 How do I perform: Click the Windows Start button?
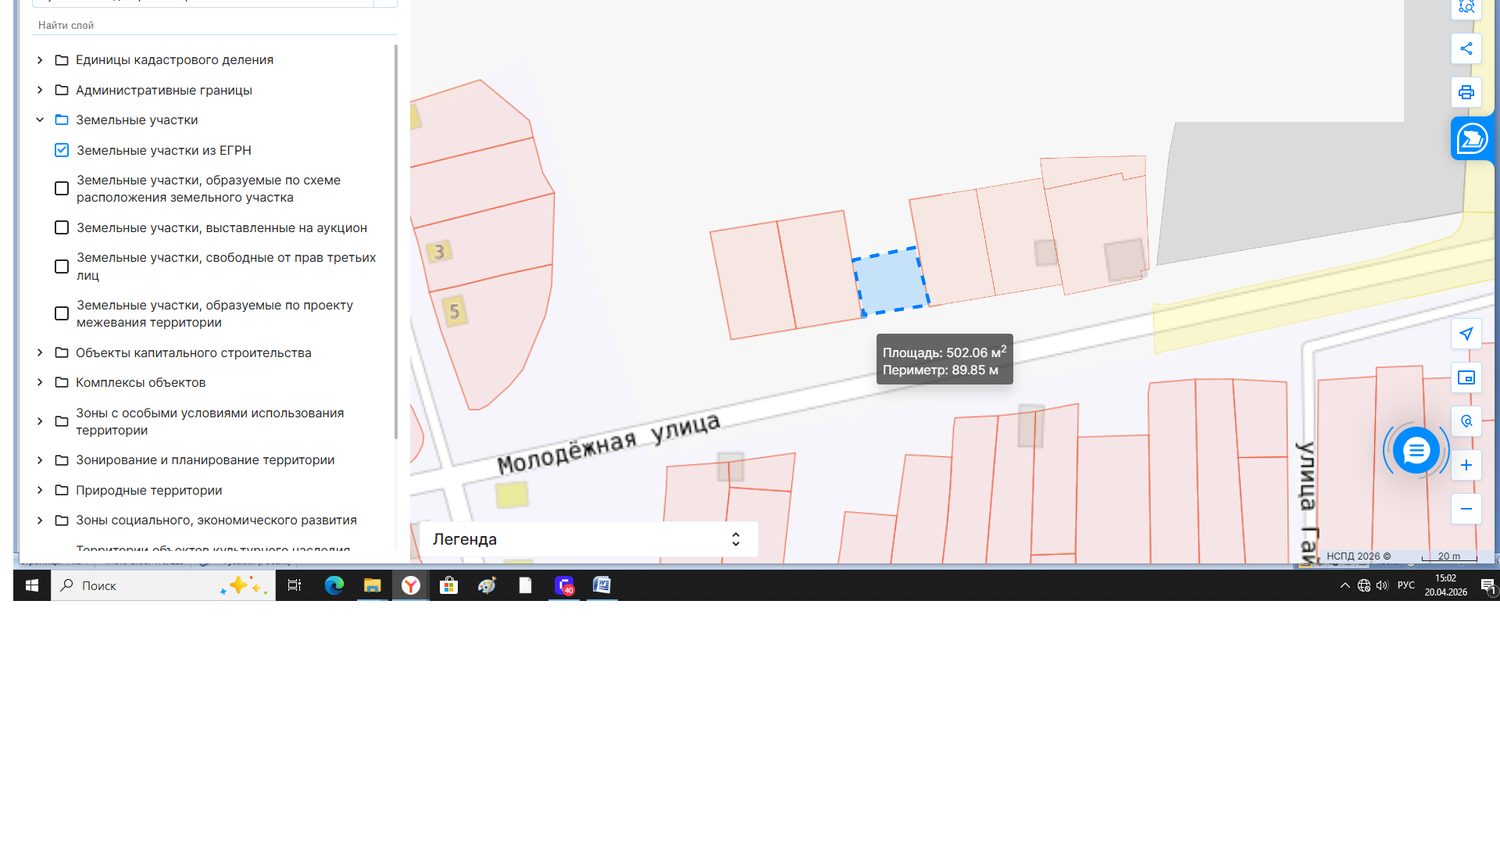32,585
